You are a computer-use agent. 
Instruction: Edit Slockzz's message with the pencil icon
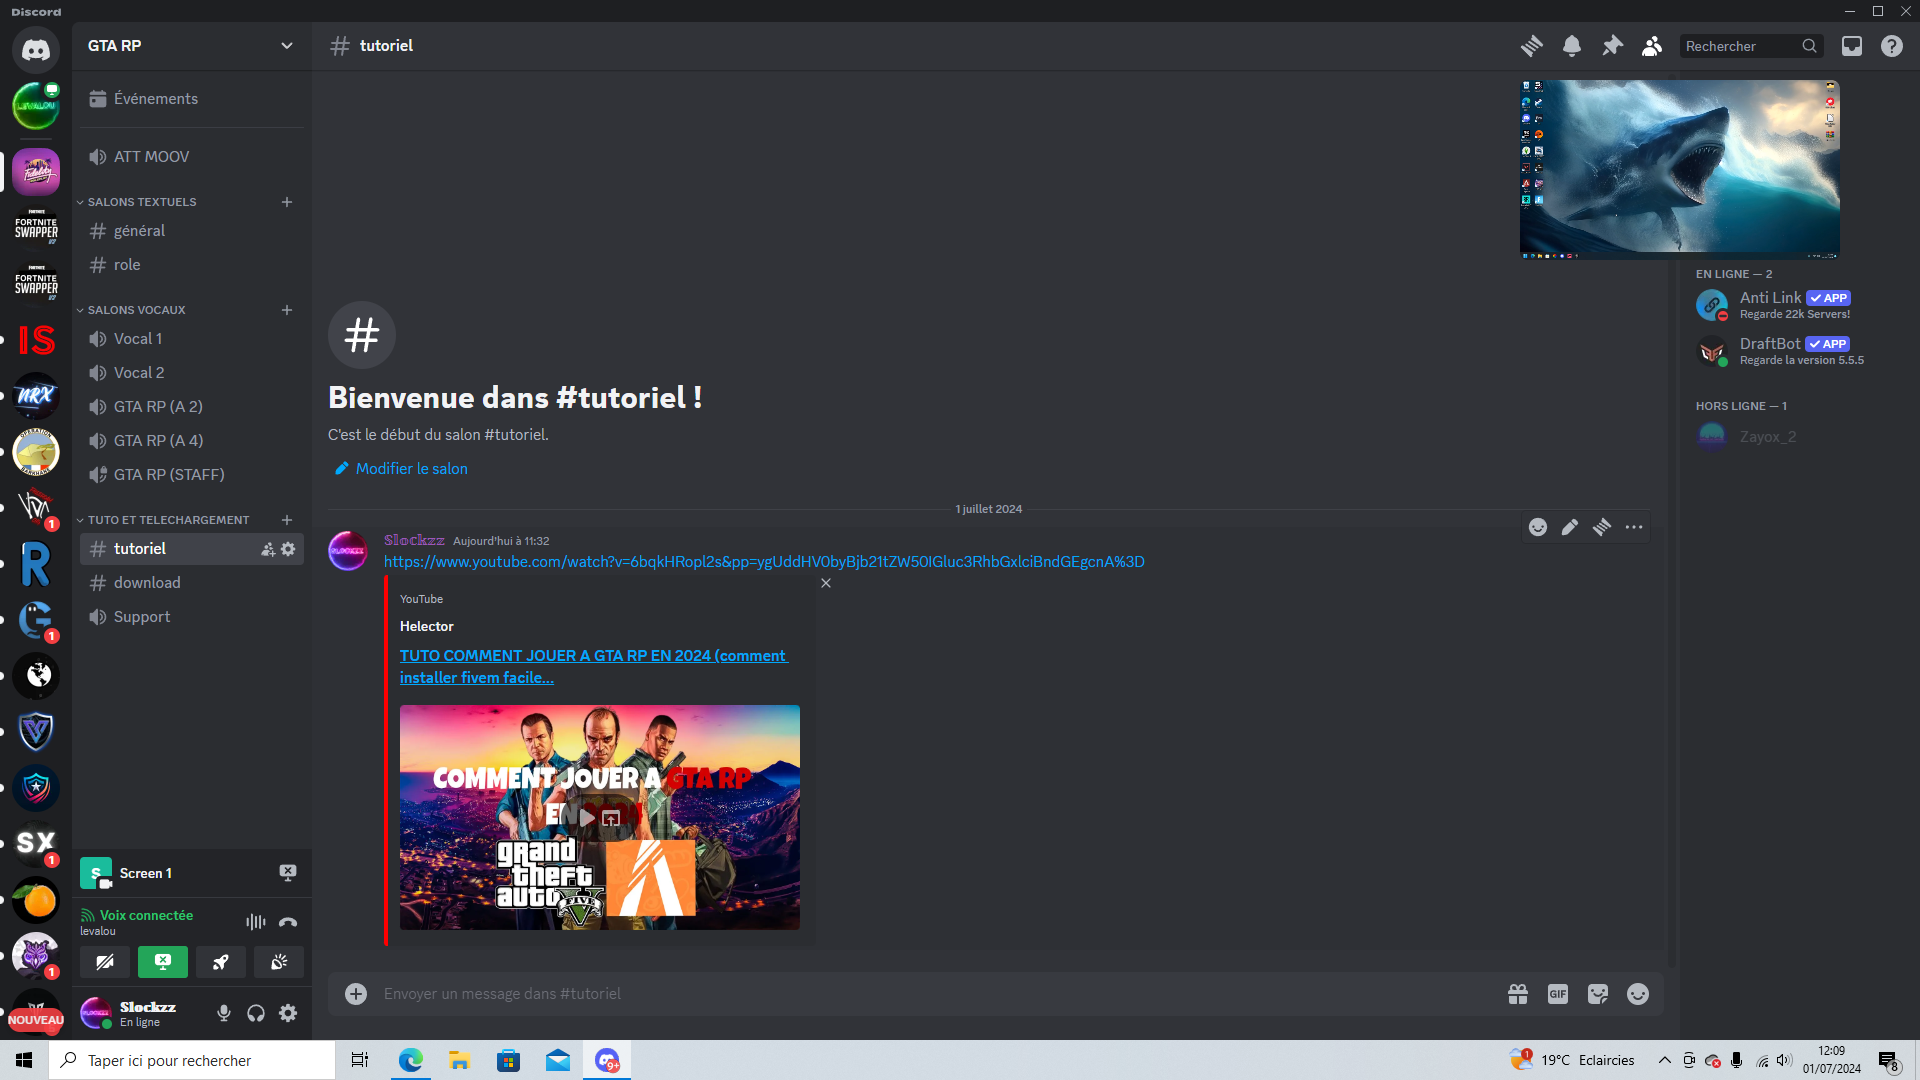(1570, 527)
